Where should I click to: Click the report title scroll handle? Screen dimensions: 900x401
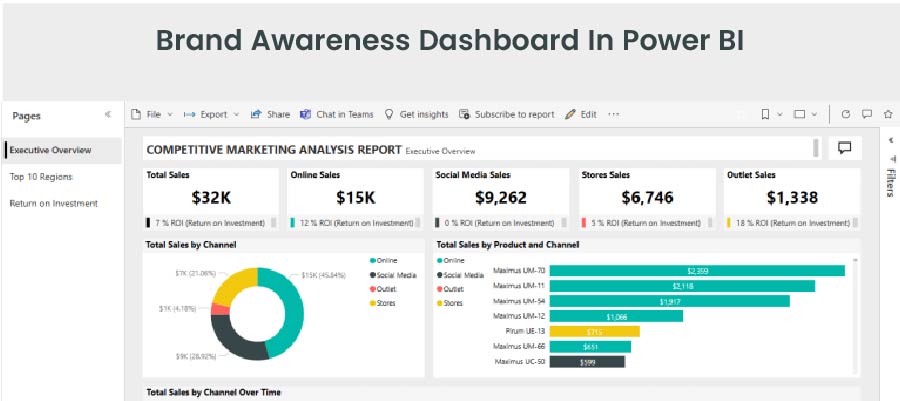(x=816, y=148)
